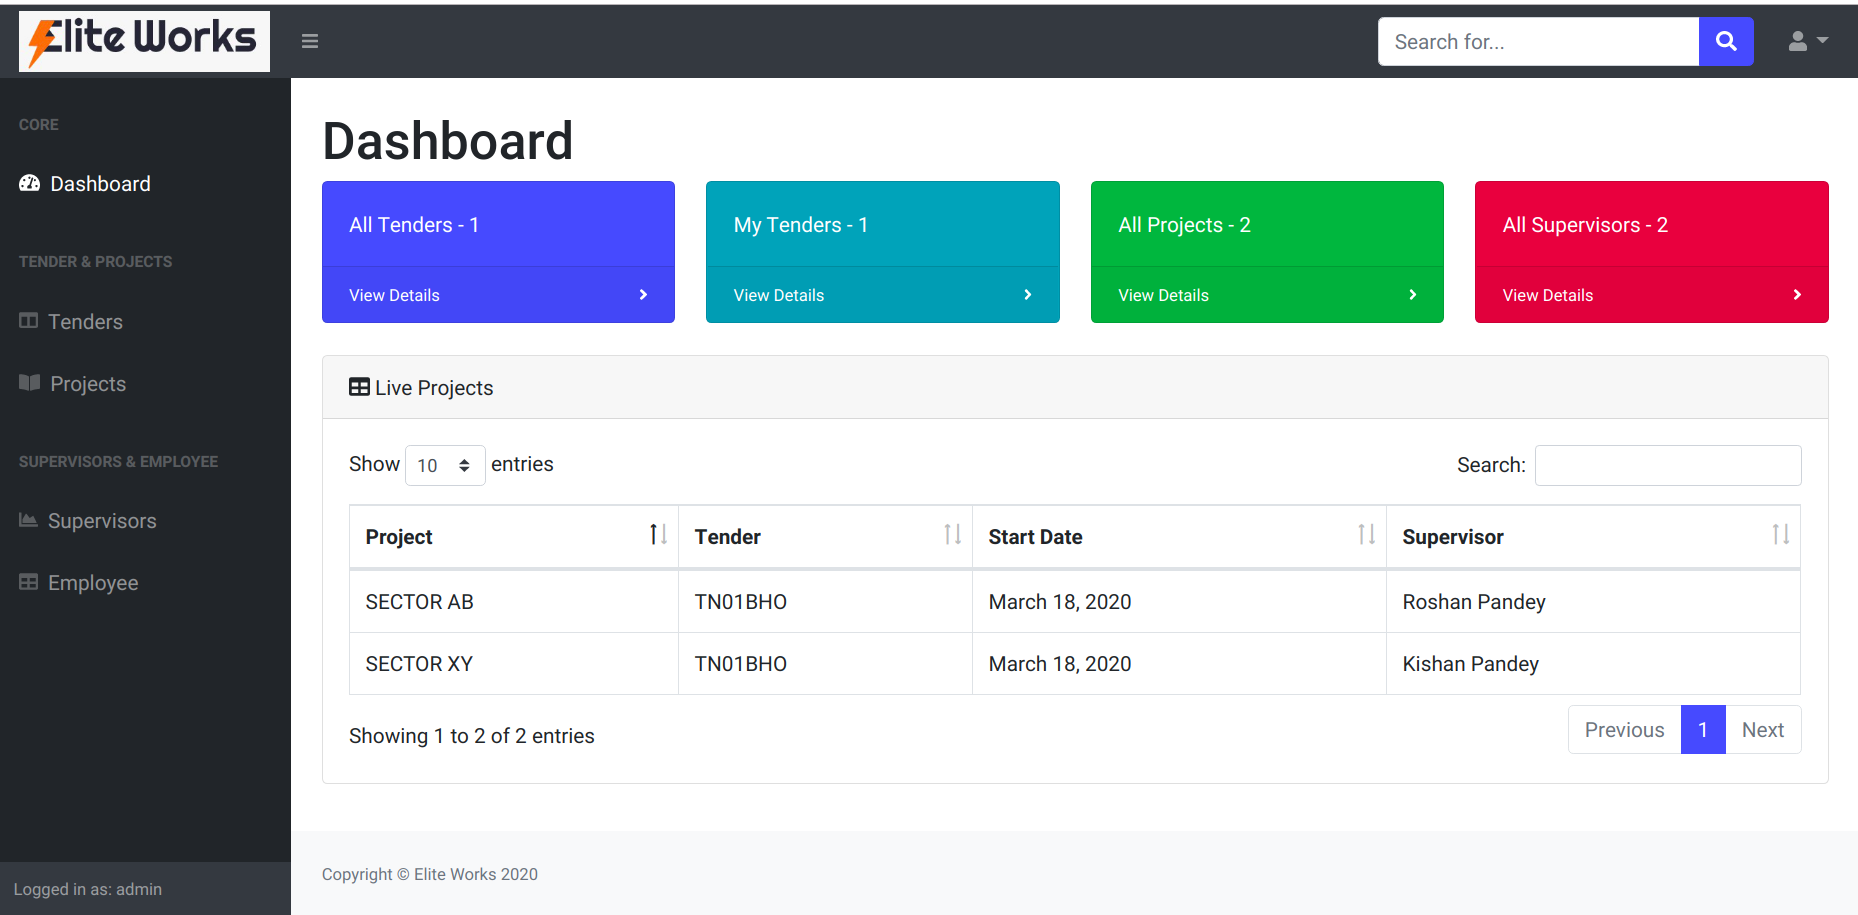This screenshot has width=1858, height=915.
Task: Toggle sorting on the Supervisor column
Action: pos(1780,535)
